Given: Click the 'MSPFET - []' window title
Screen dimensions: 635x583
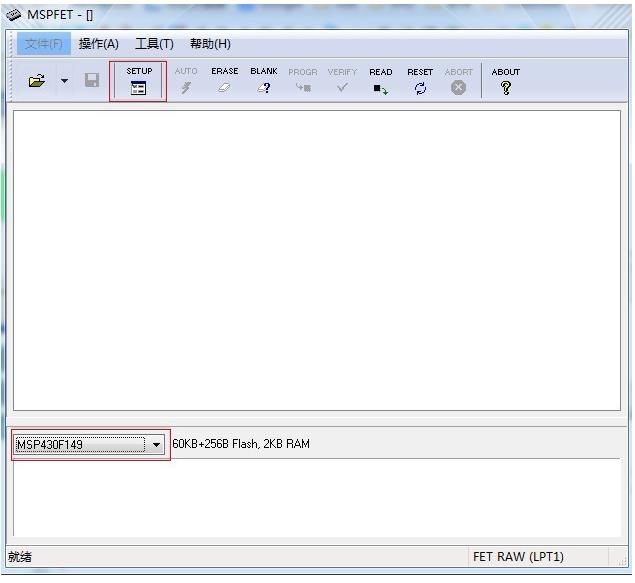Looking at the screenshot, I should click(60, 15).
